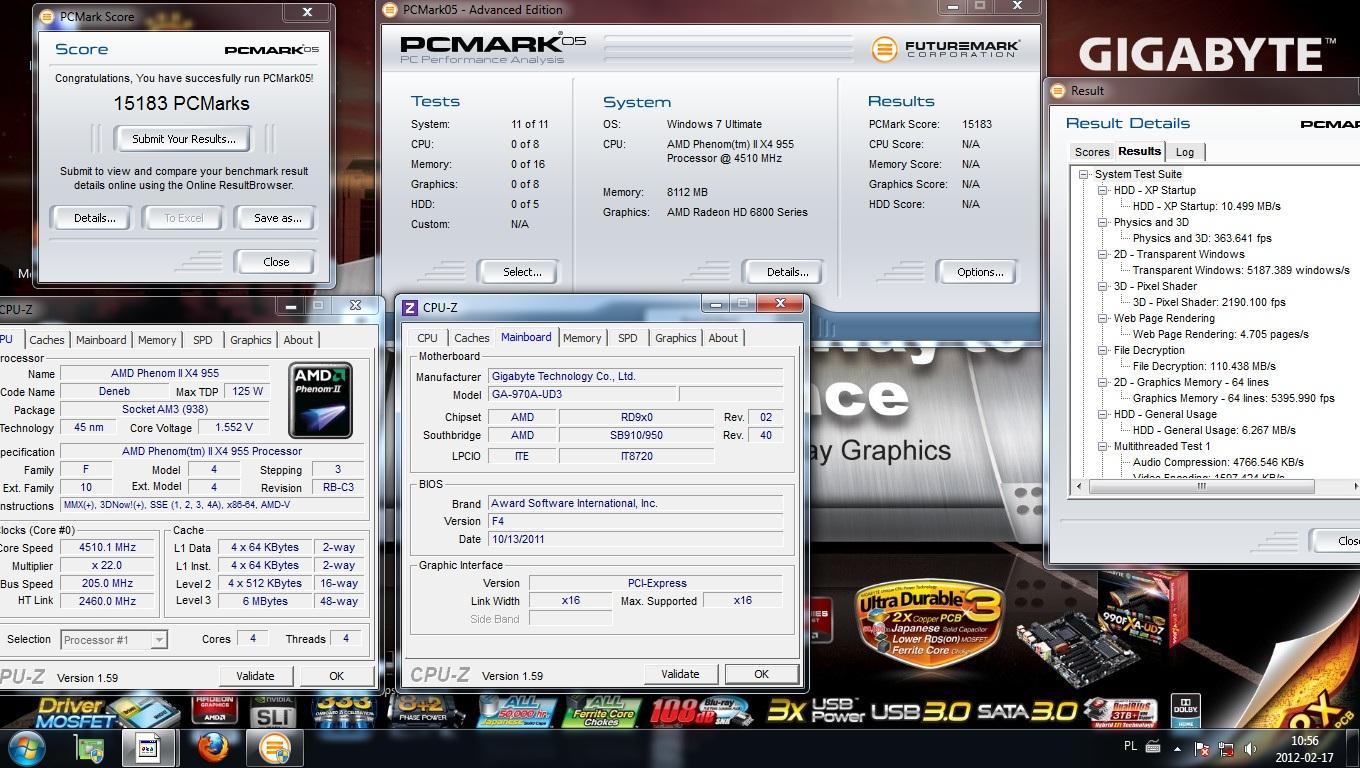Click the orange icon in Result window title

click(1058, 90)
